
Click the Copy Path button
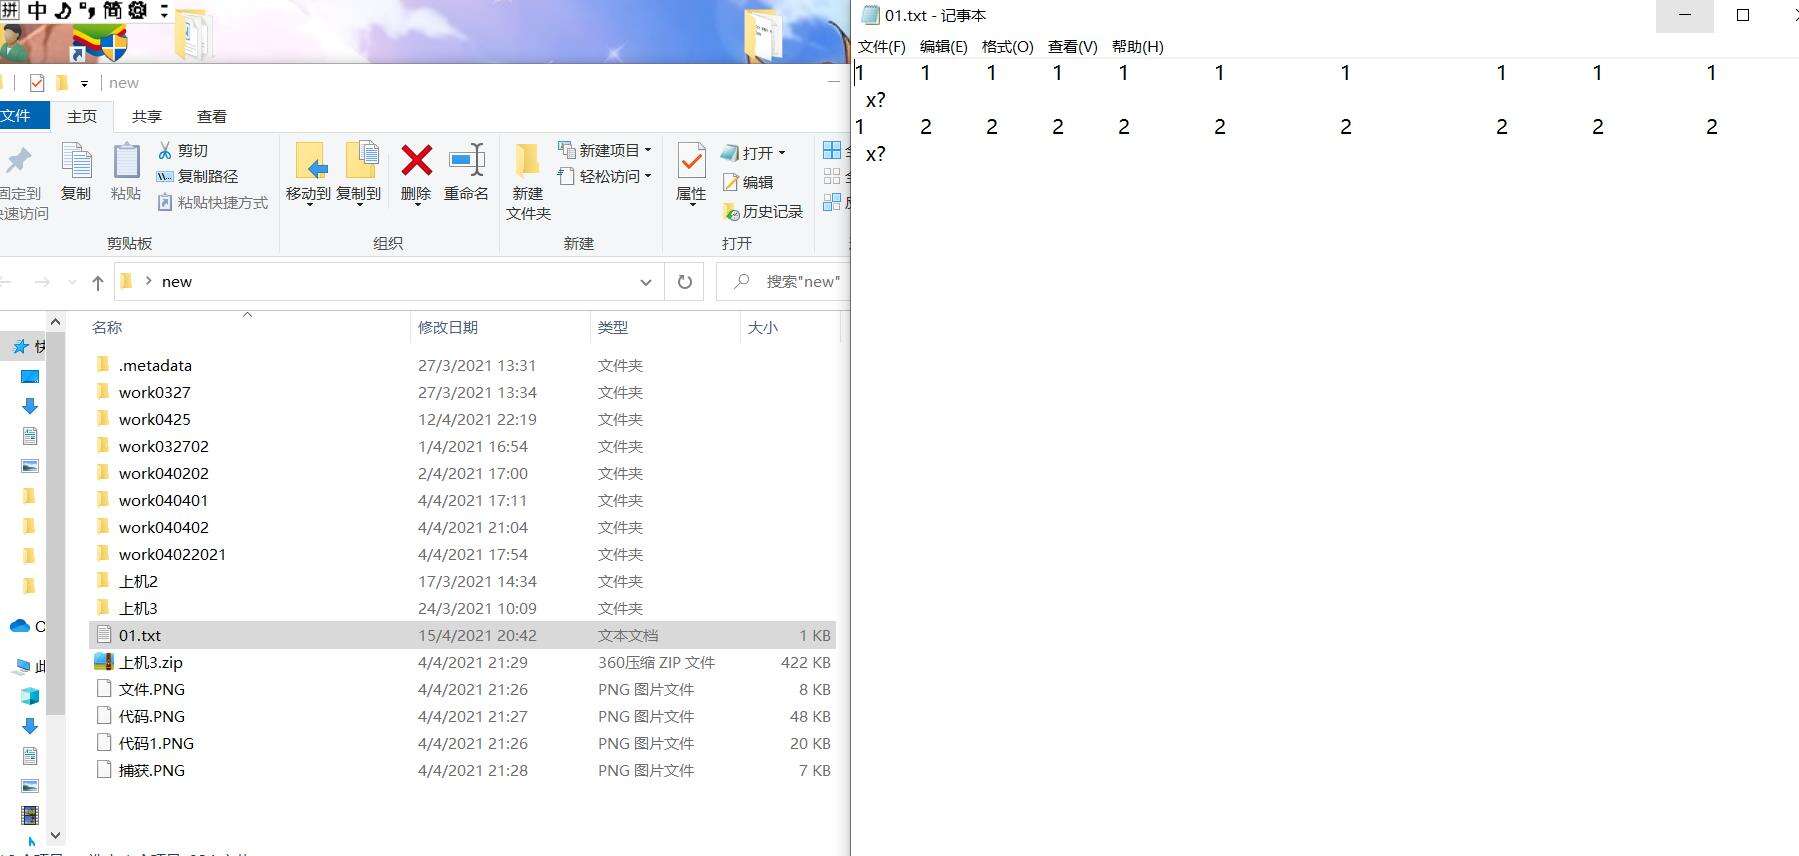[198, 176]
